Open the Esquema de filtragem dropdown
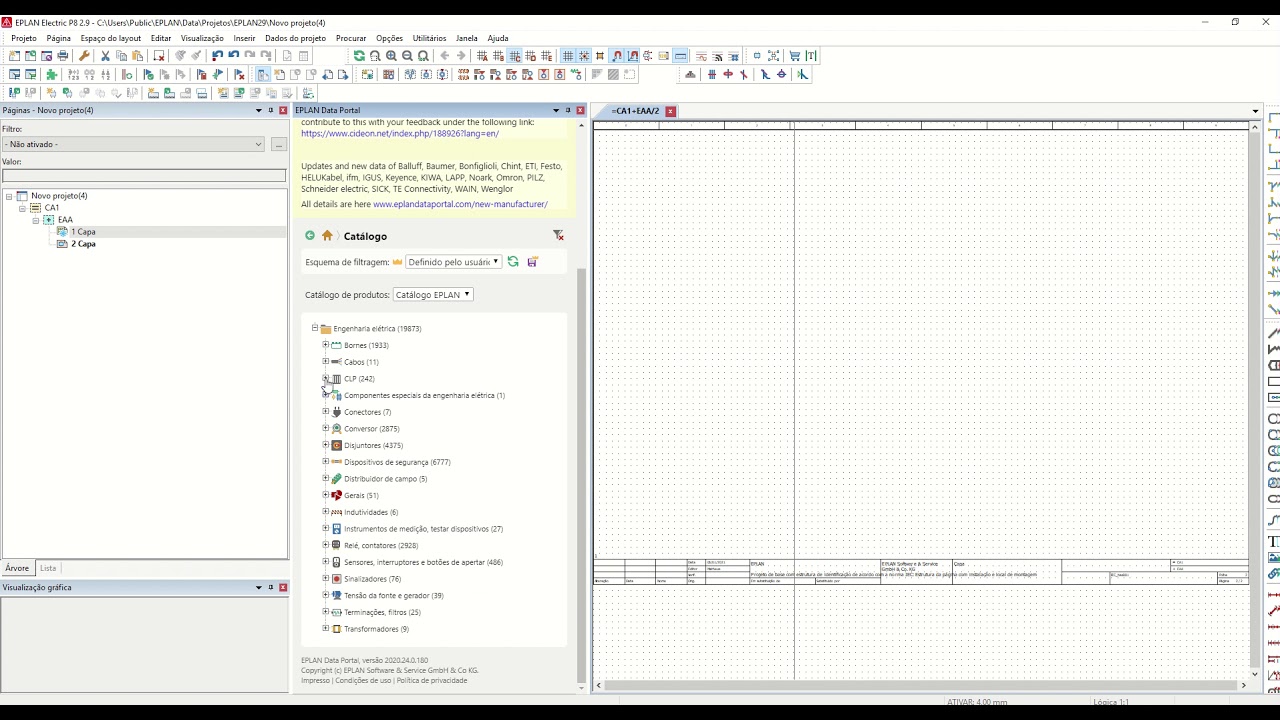 tap(453, 262)
